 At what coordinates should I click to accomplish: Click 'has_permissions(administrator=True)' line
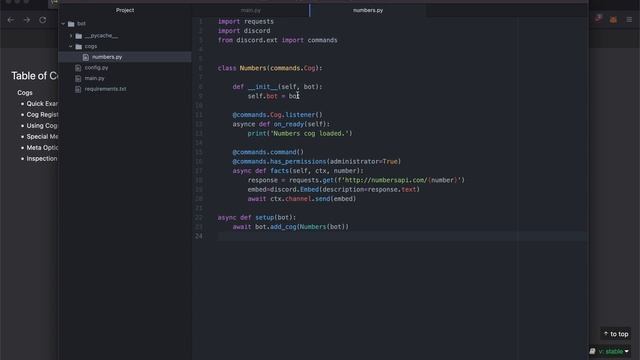pyautogui.click(x=316, y=162)
